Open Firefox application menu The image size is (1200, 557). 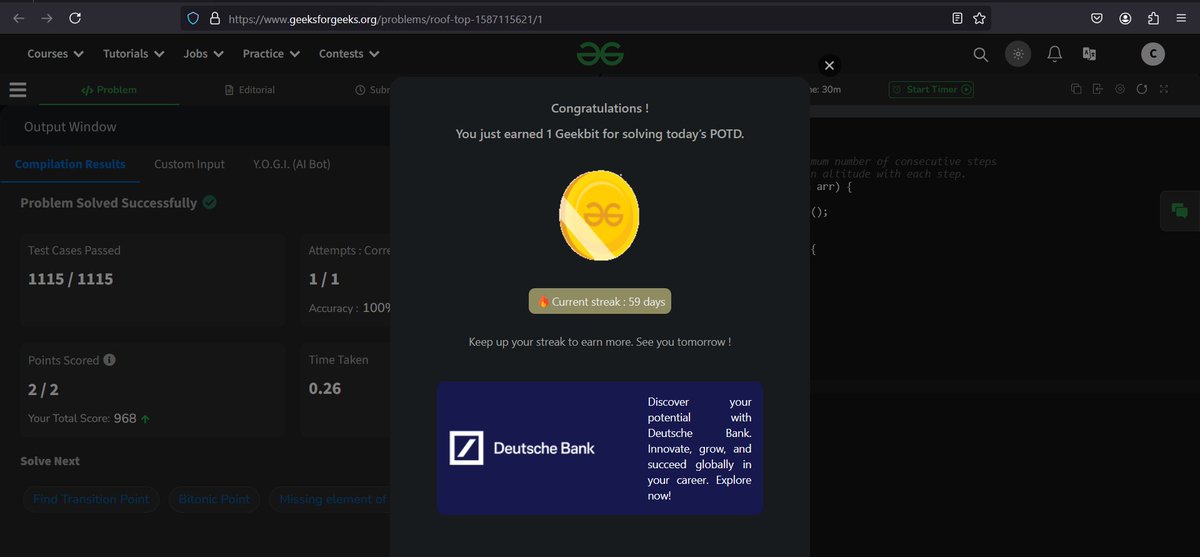pyautogui.click(x=1181, y=18)
